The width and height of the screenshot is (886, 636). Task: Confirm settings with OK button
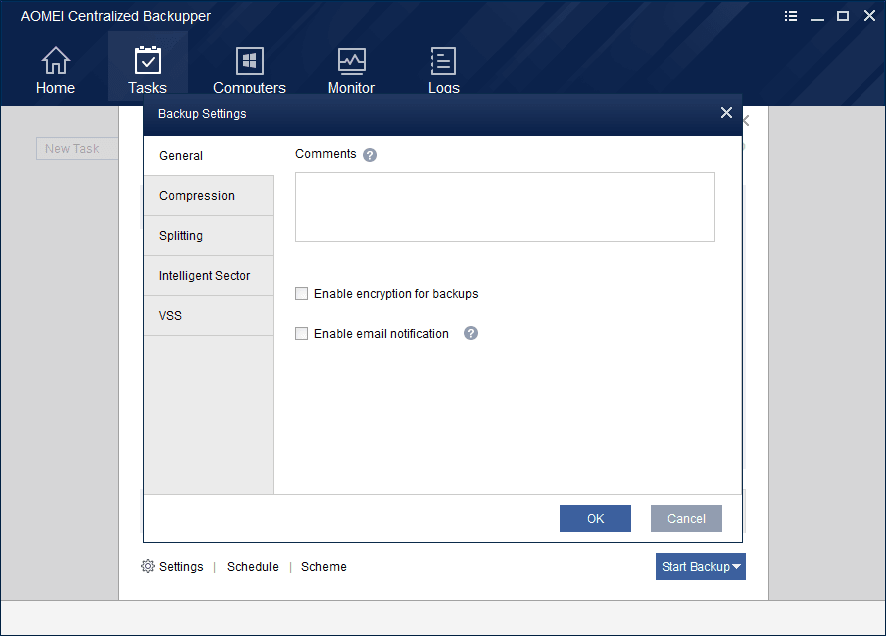pyautogui.click(x=595, y=519)
